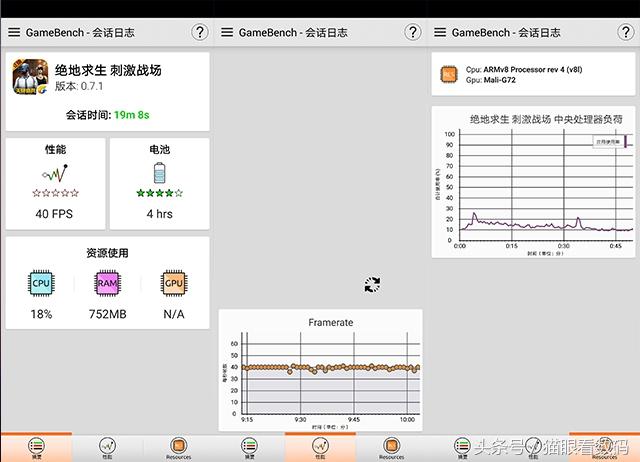Click the legend box in CPU load chart
This screenshot has width=640, height=462.
pyautogui.click(x=609, y=142)
